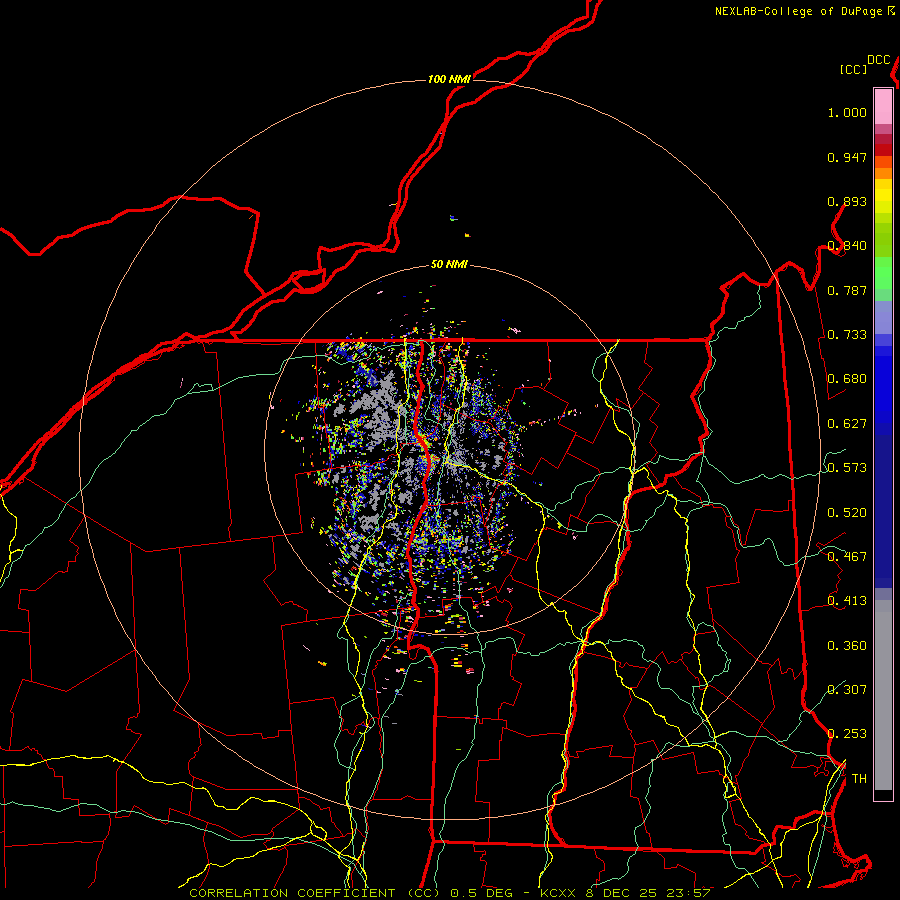Click the 0.360 color scale value

coord(847,646)
